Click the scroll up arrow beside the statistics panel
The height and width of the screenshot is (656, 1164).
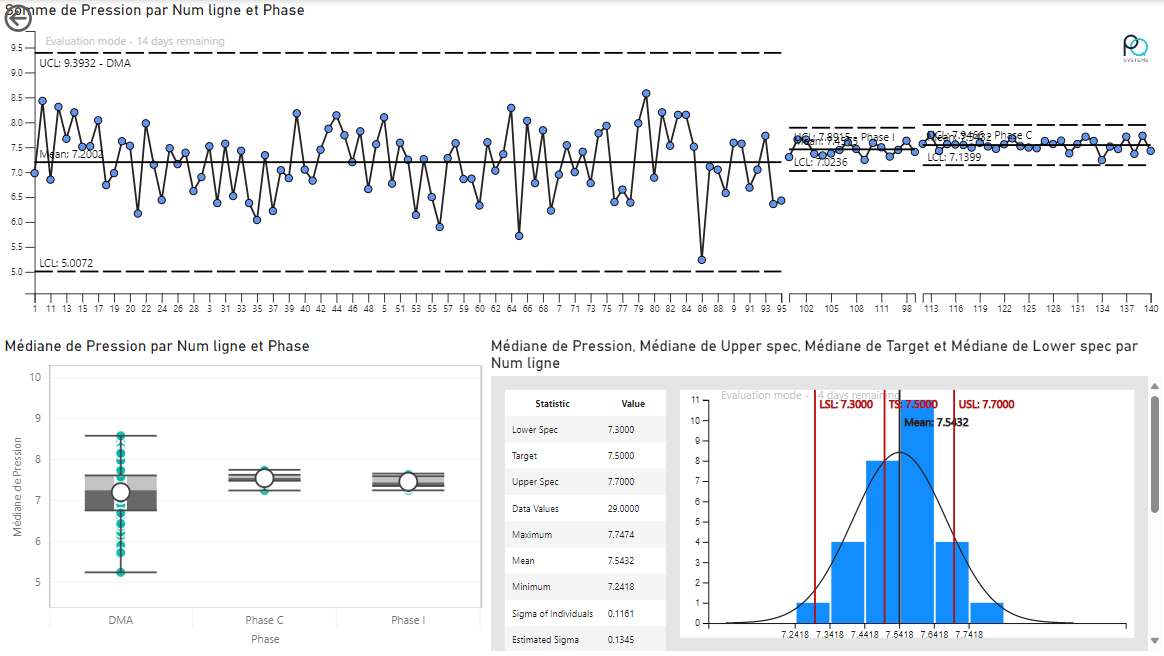click(x=1154, y=386)
